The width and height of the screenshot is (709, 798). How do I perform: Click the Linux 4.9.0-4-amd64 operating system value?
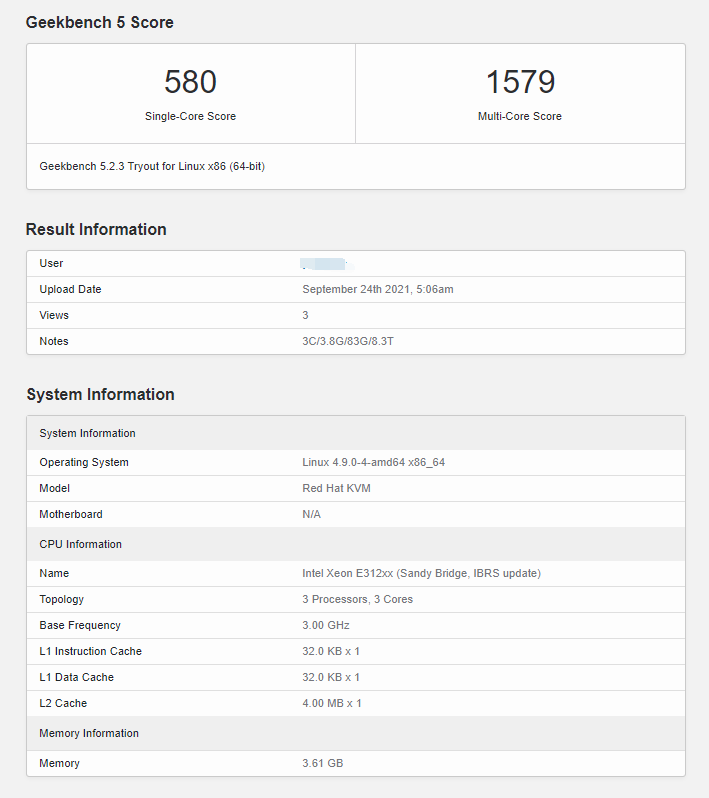[374, 462]
